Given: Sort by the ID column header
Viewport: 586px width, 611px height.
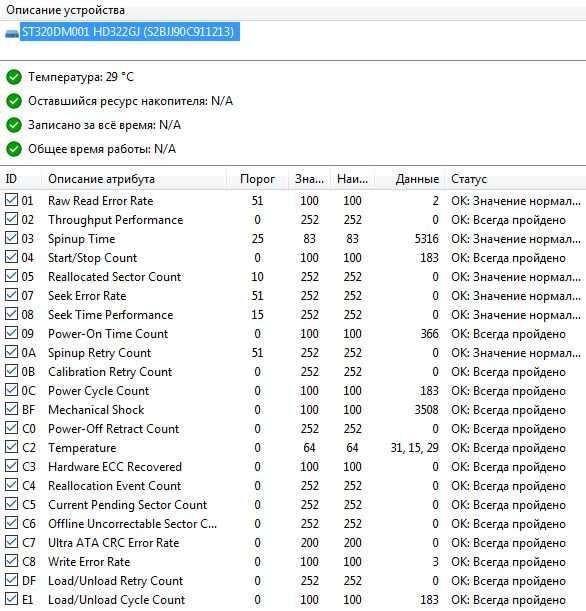Looking at the screenshot, I should 21,179.
